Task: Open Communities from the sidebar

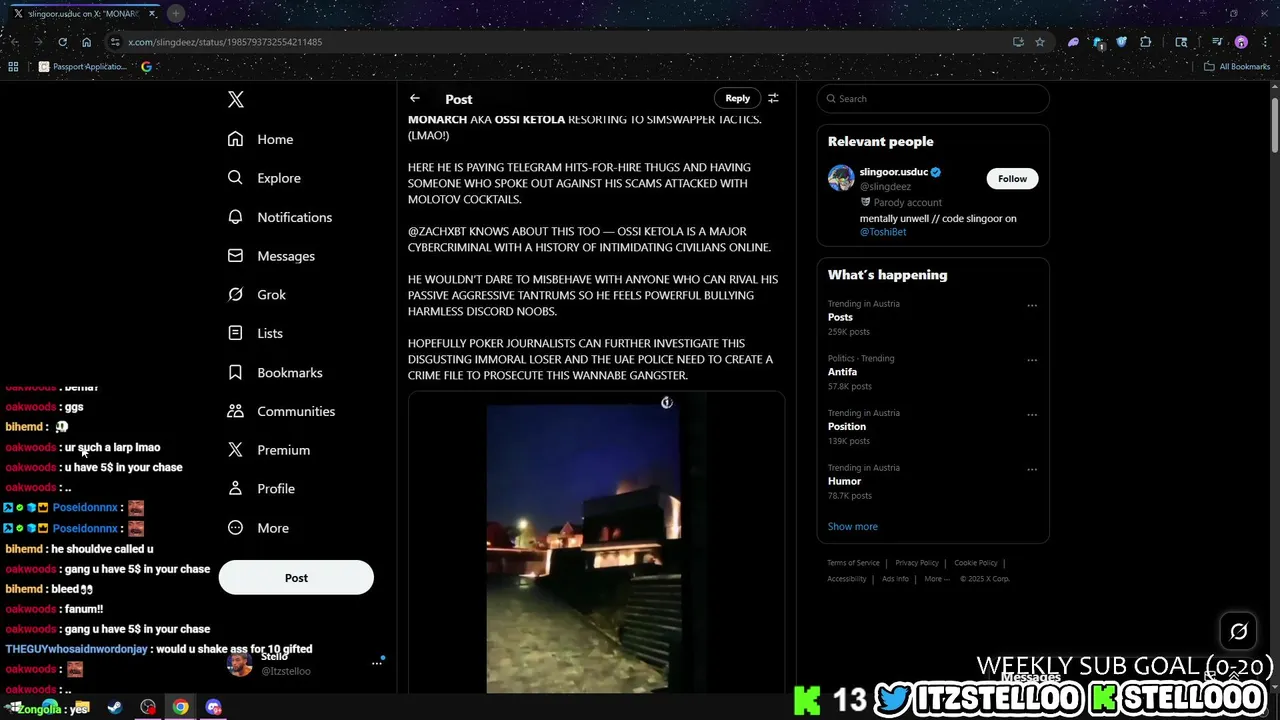Action: point(281,411)
